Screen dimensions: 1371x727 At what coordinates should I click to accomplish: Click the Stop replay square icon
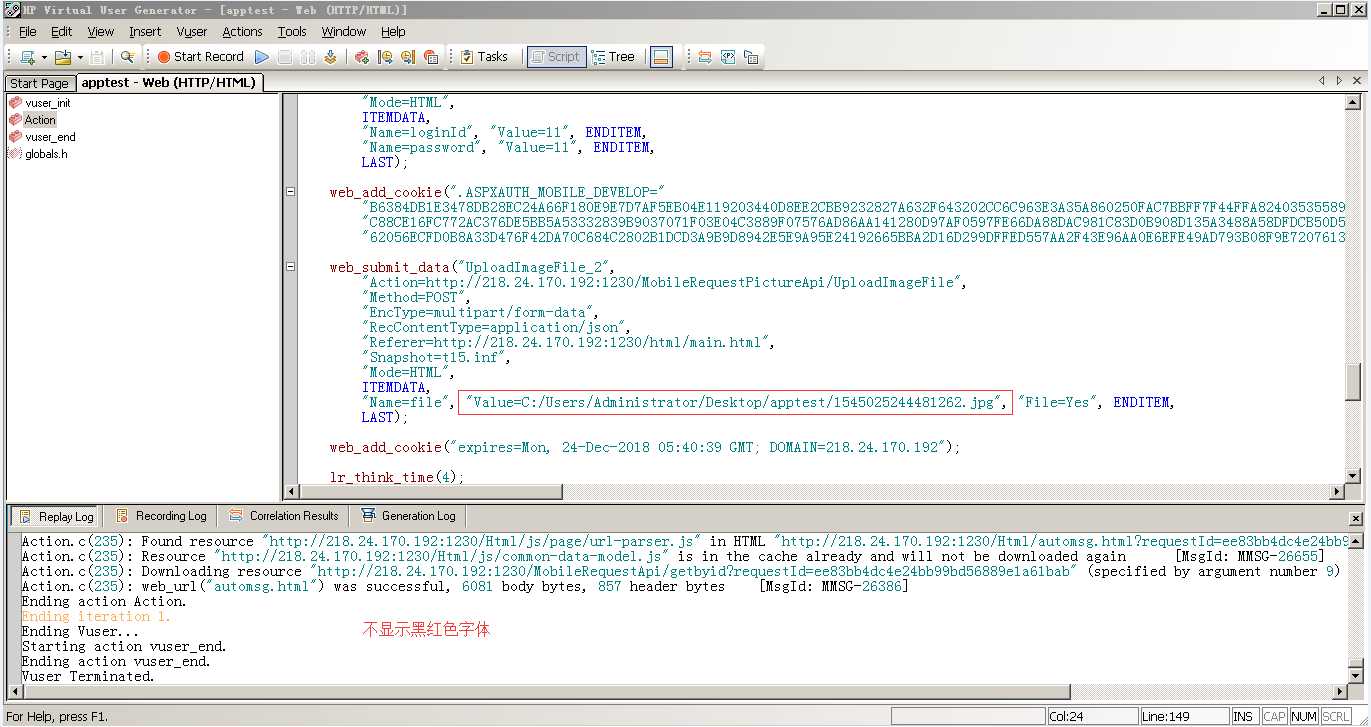point(285,57)
